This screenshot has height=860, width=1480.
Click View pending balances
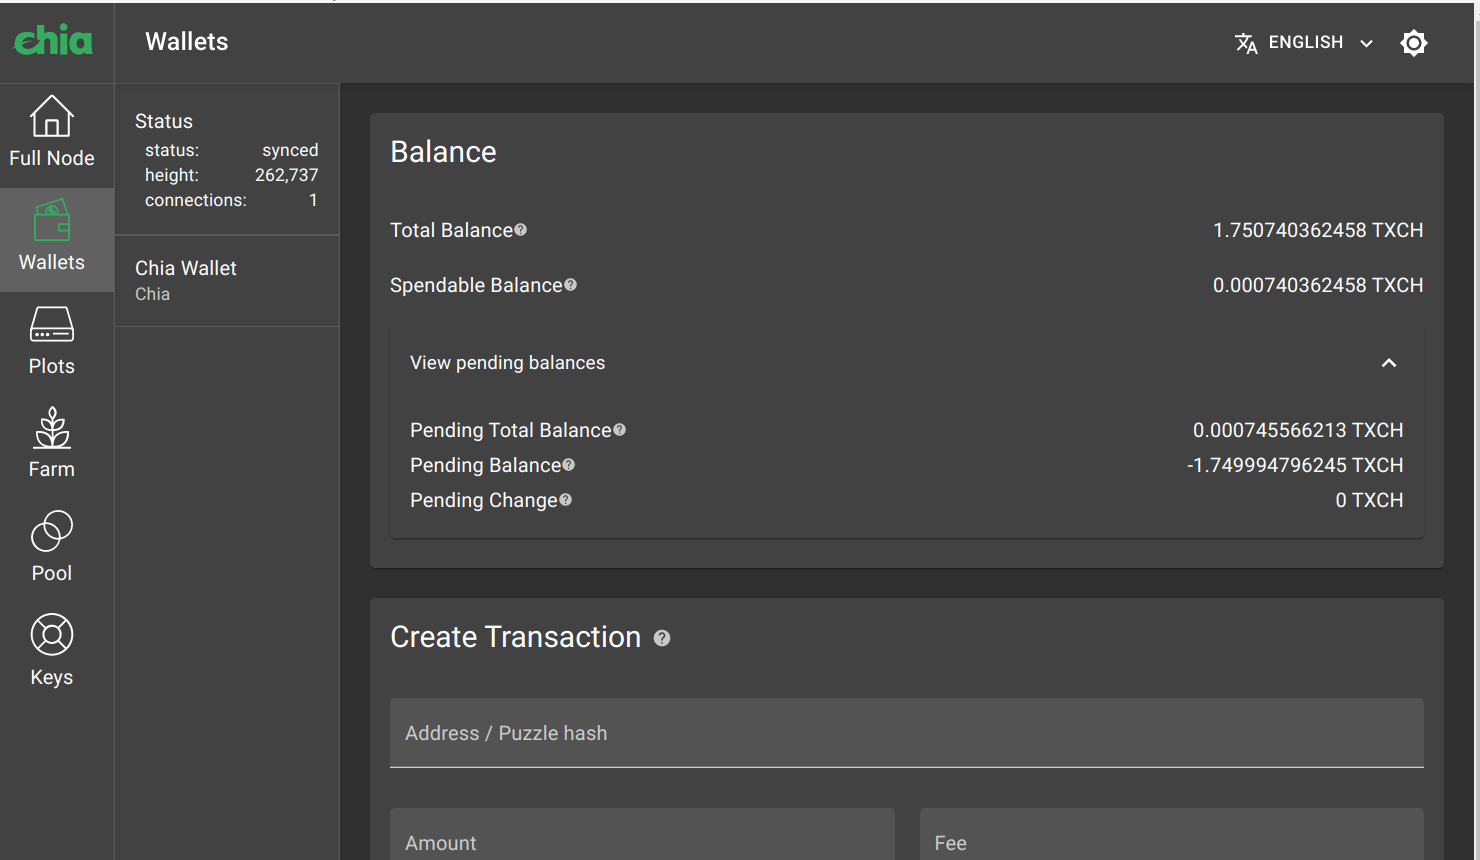coord(507,362)
